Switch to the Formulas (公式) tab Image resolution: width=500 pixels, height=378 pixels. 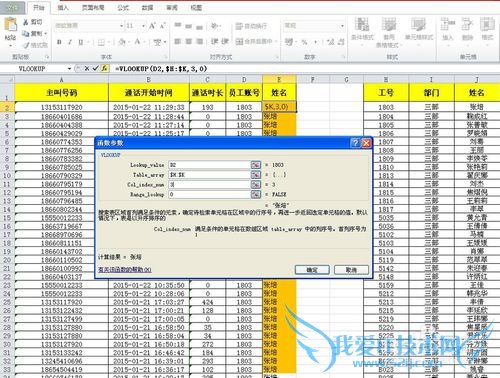click(123, 8)
